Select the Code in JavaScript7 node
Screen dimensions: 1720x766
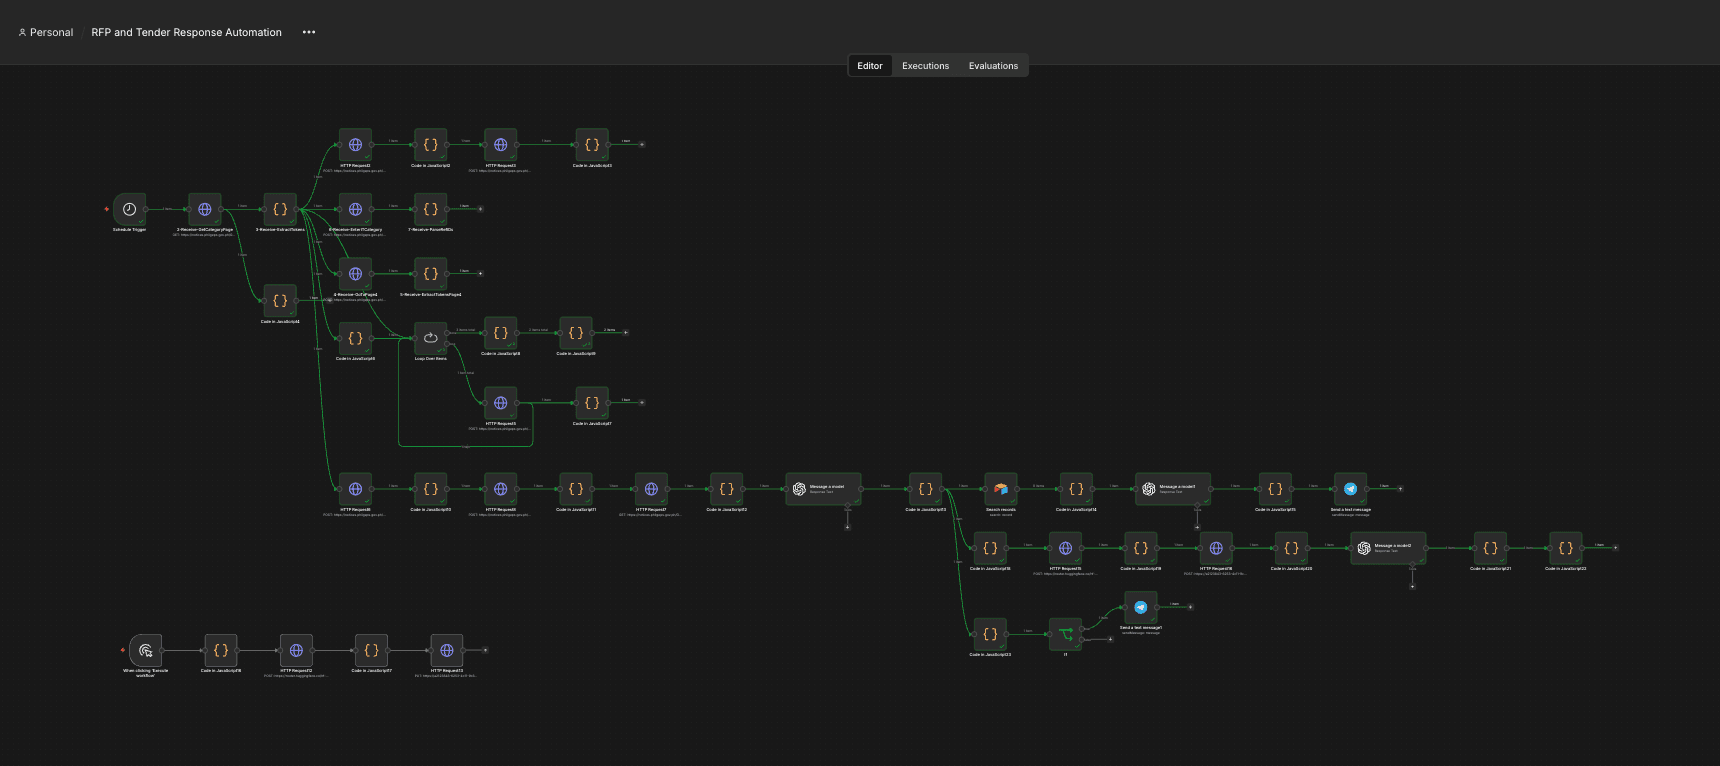(592, 403)
